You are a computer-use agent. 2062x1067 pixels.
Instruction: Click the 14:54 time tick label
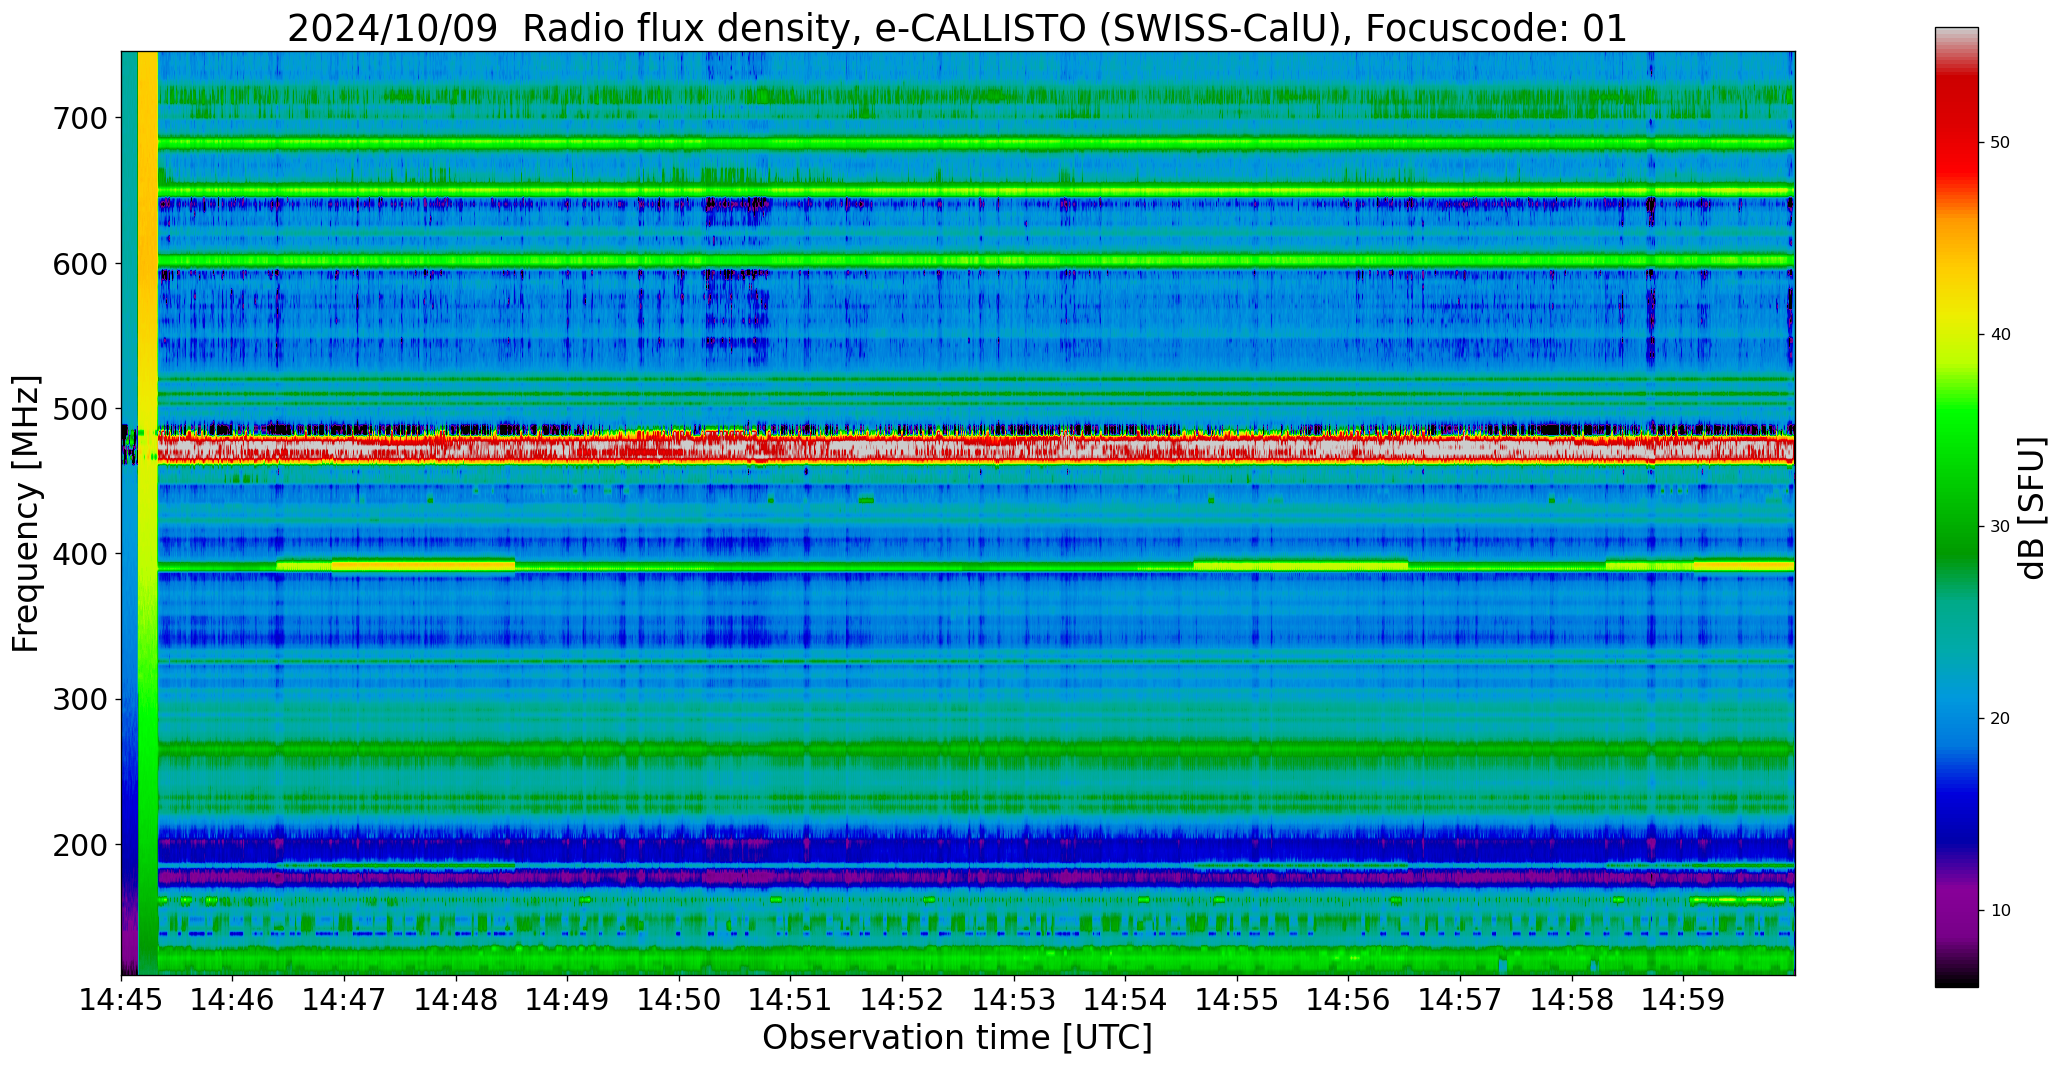click(1126, 999)
